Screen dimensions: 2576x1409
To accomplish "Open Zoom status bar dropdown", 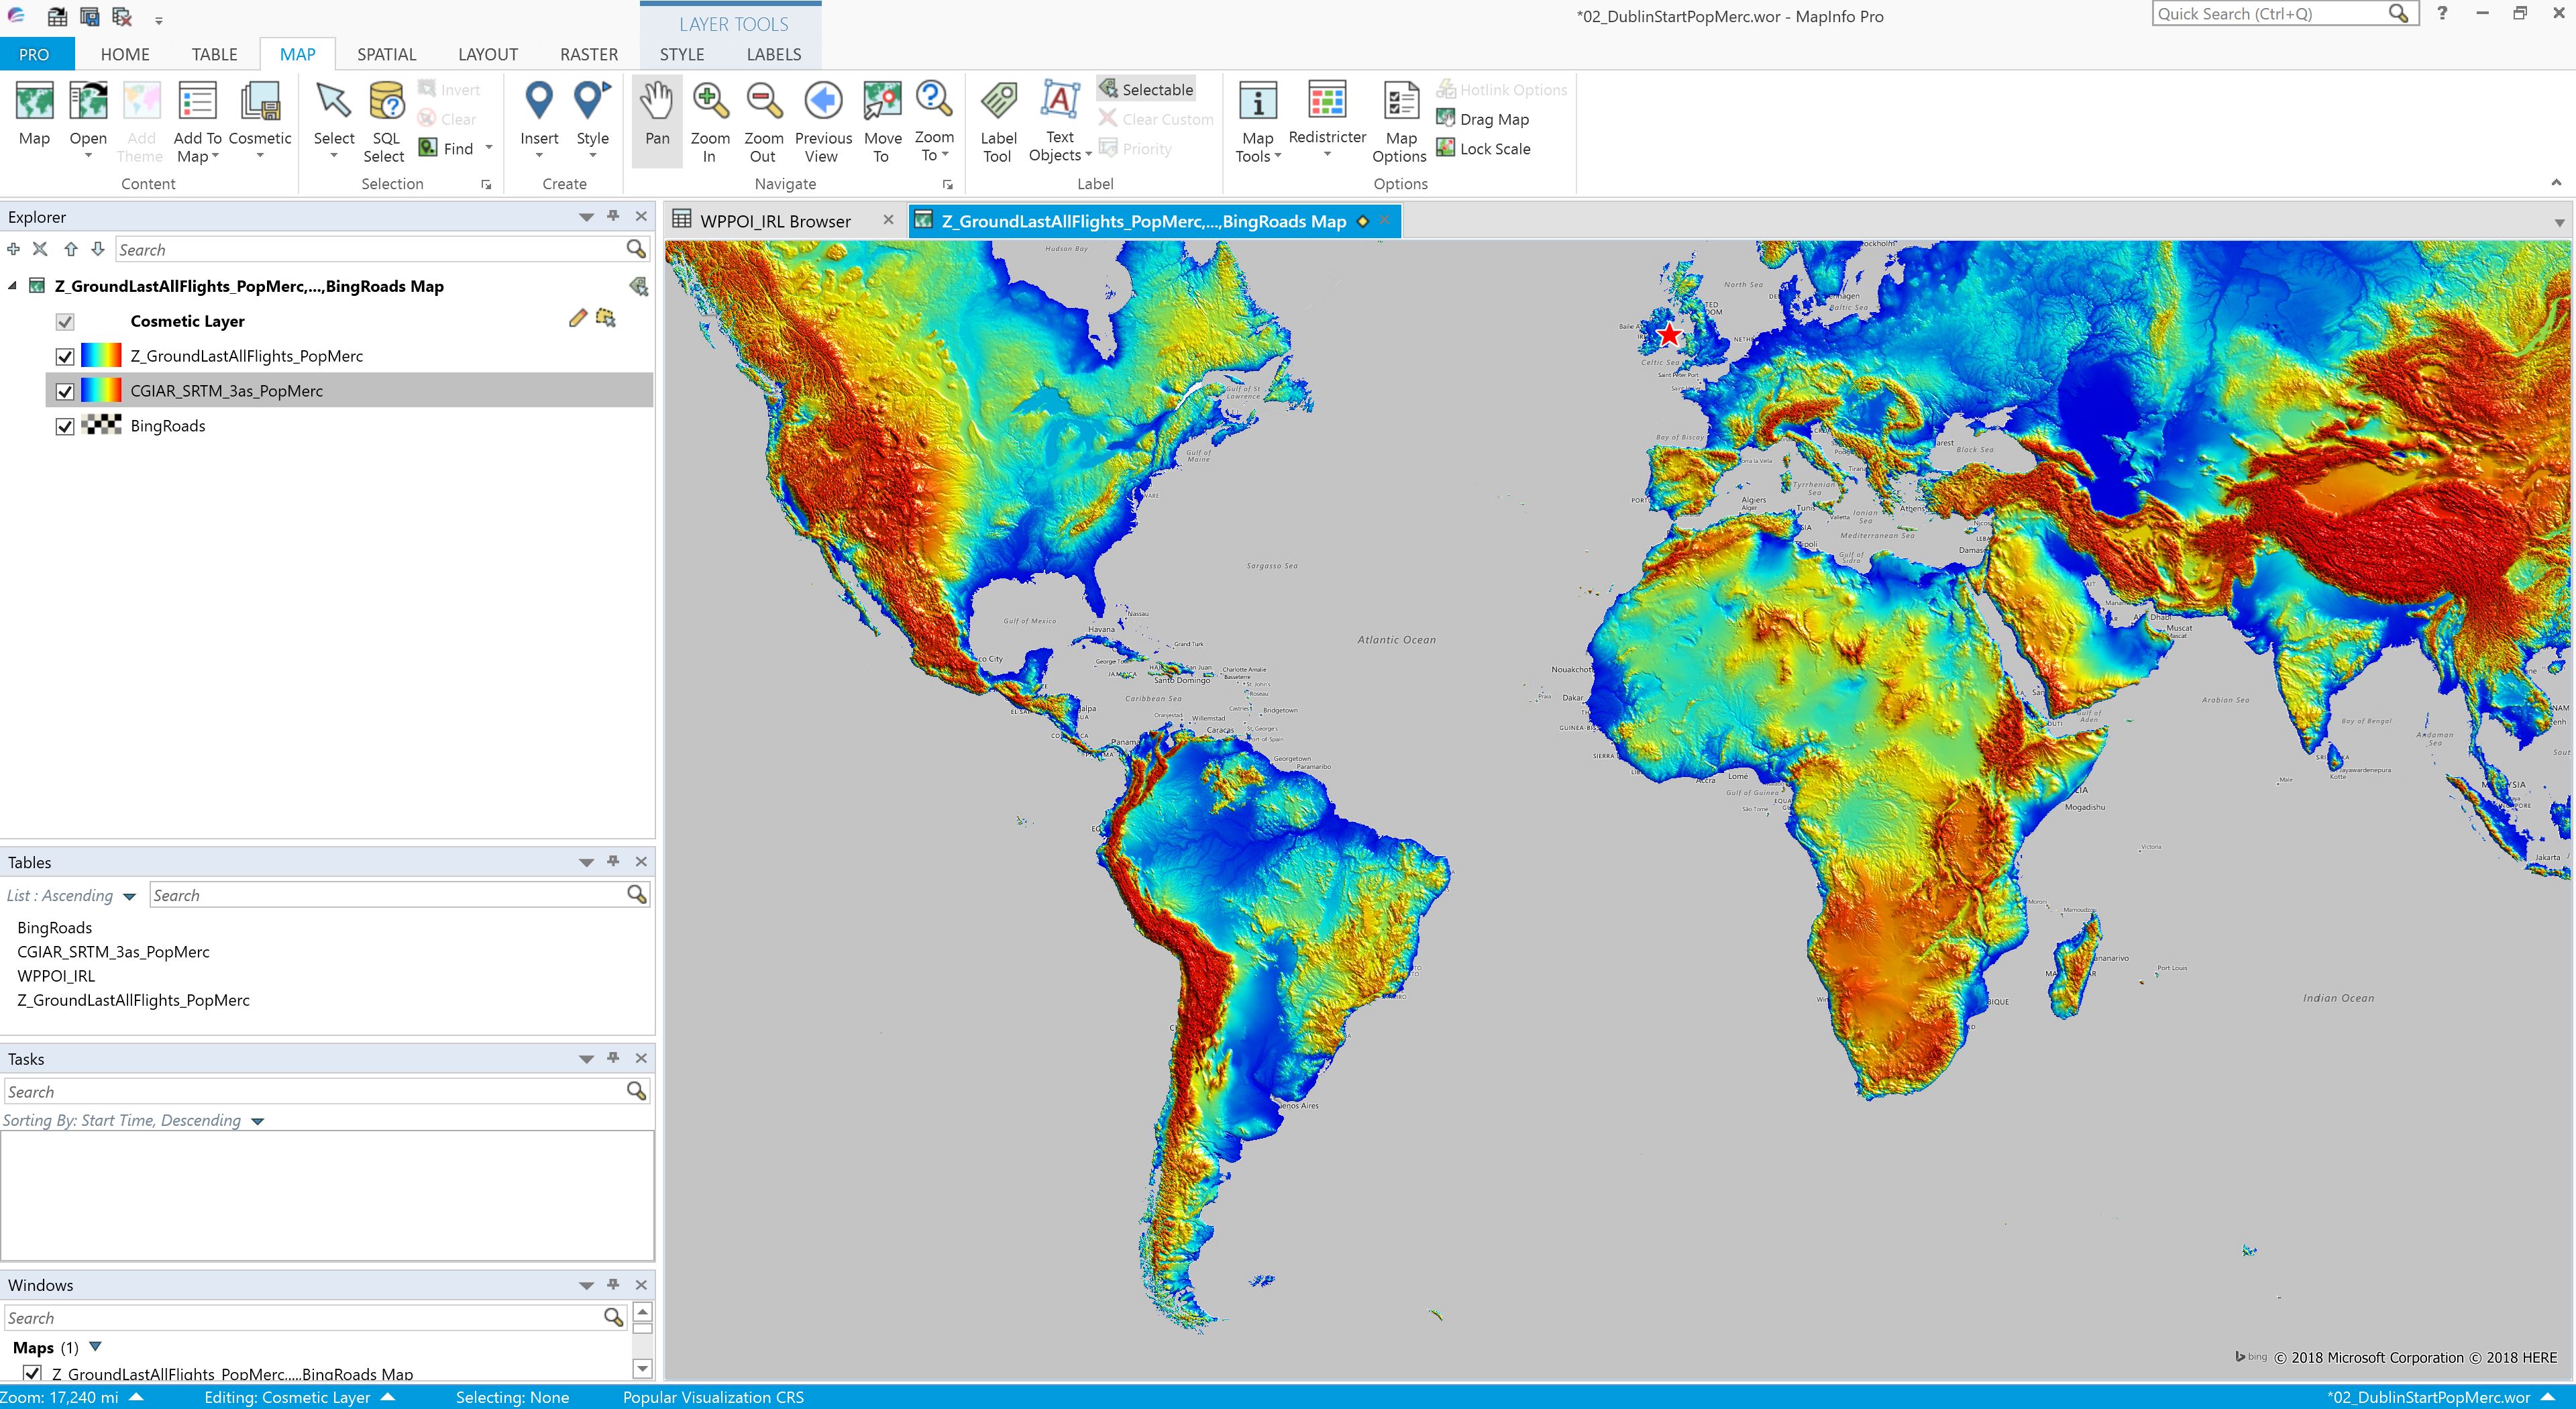I will pos(136,1397).
